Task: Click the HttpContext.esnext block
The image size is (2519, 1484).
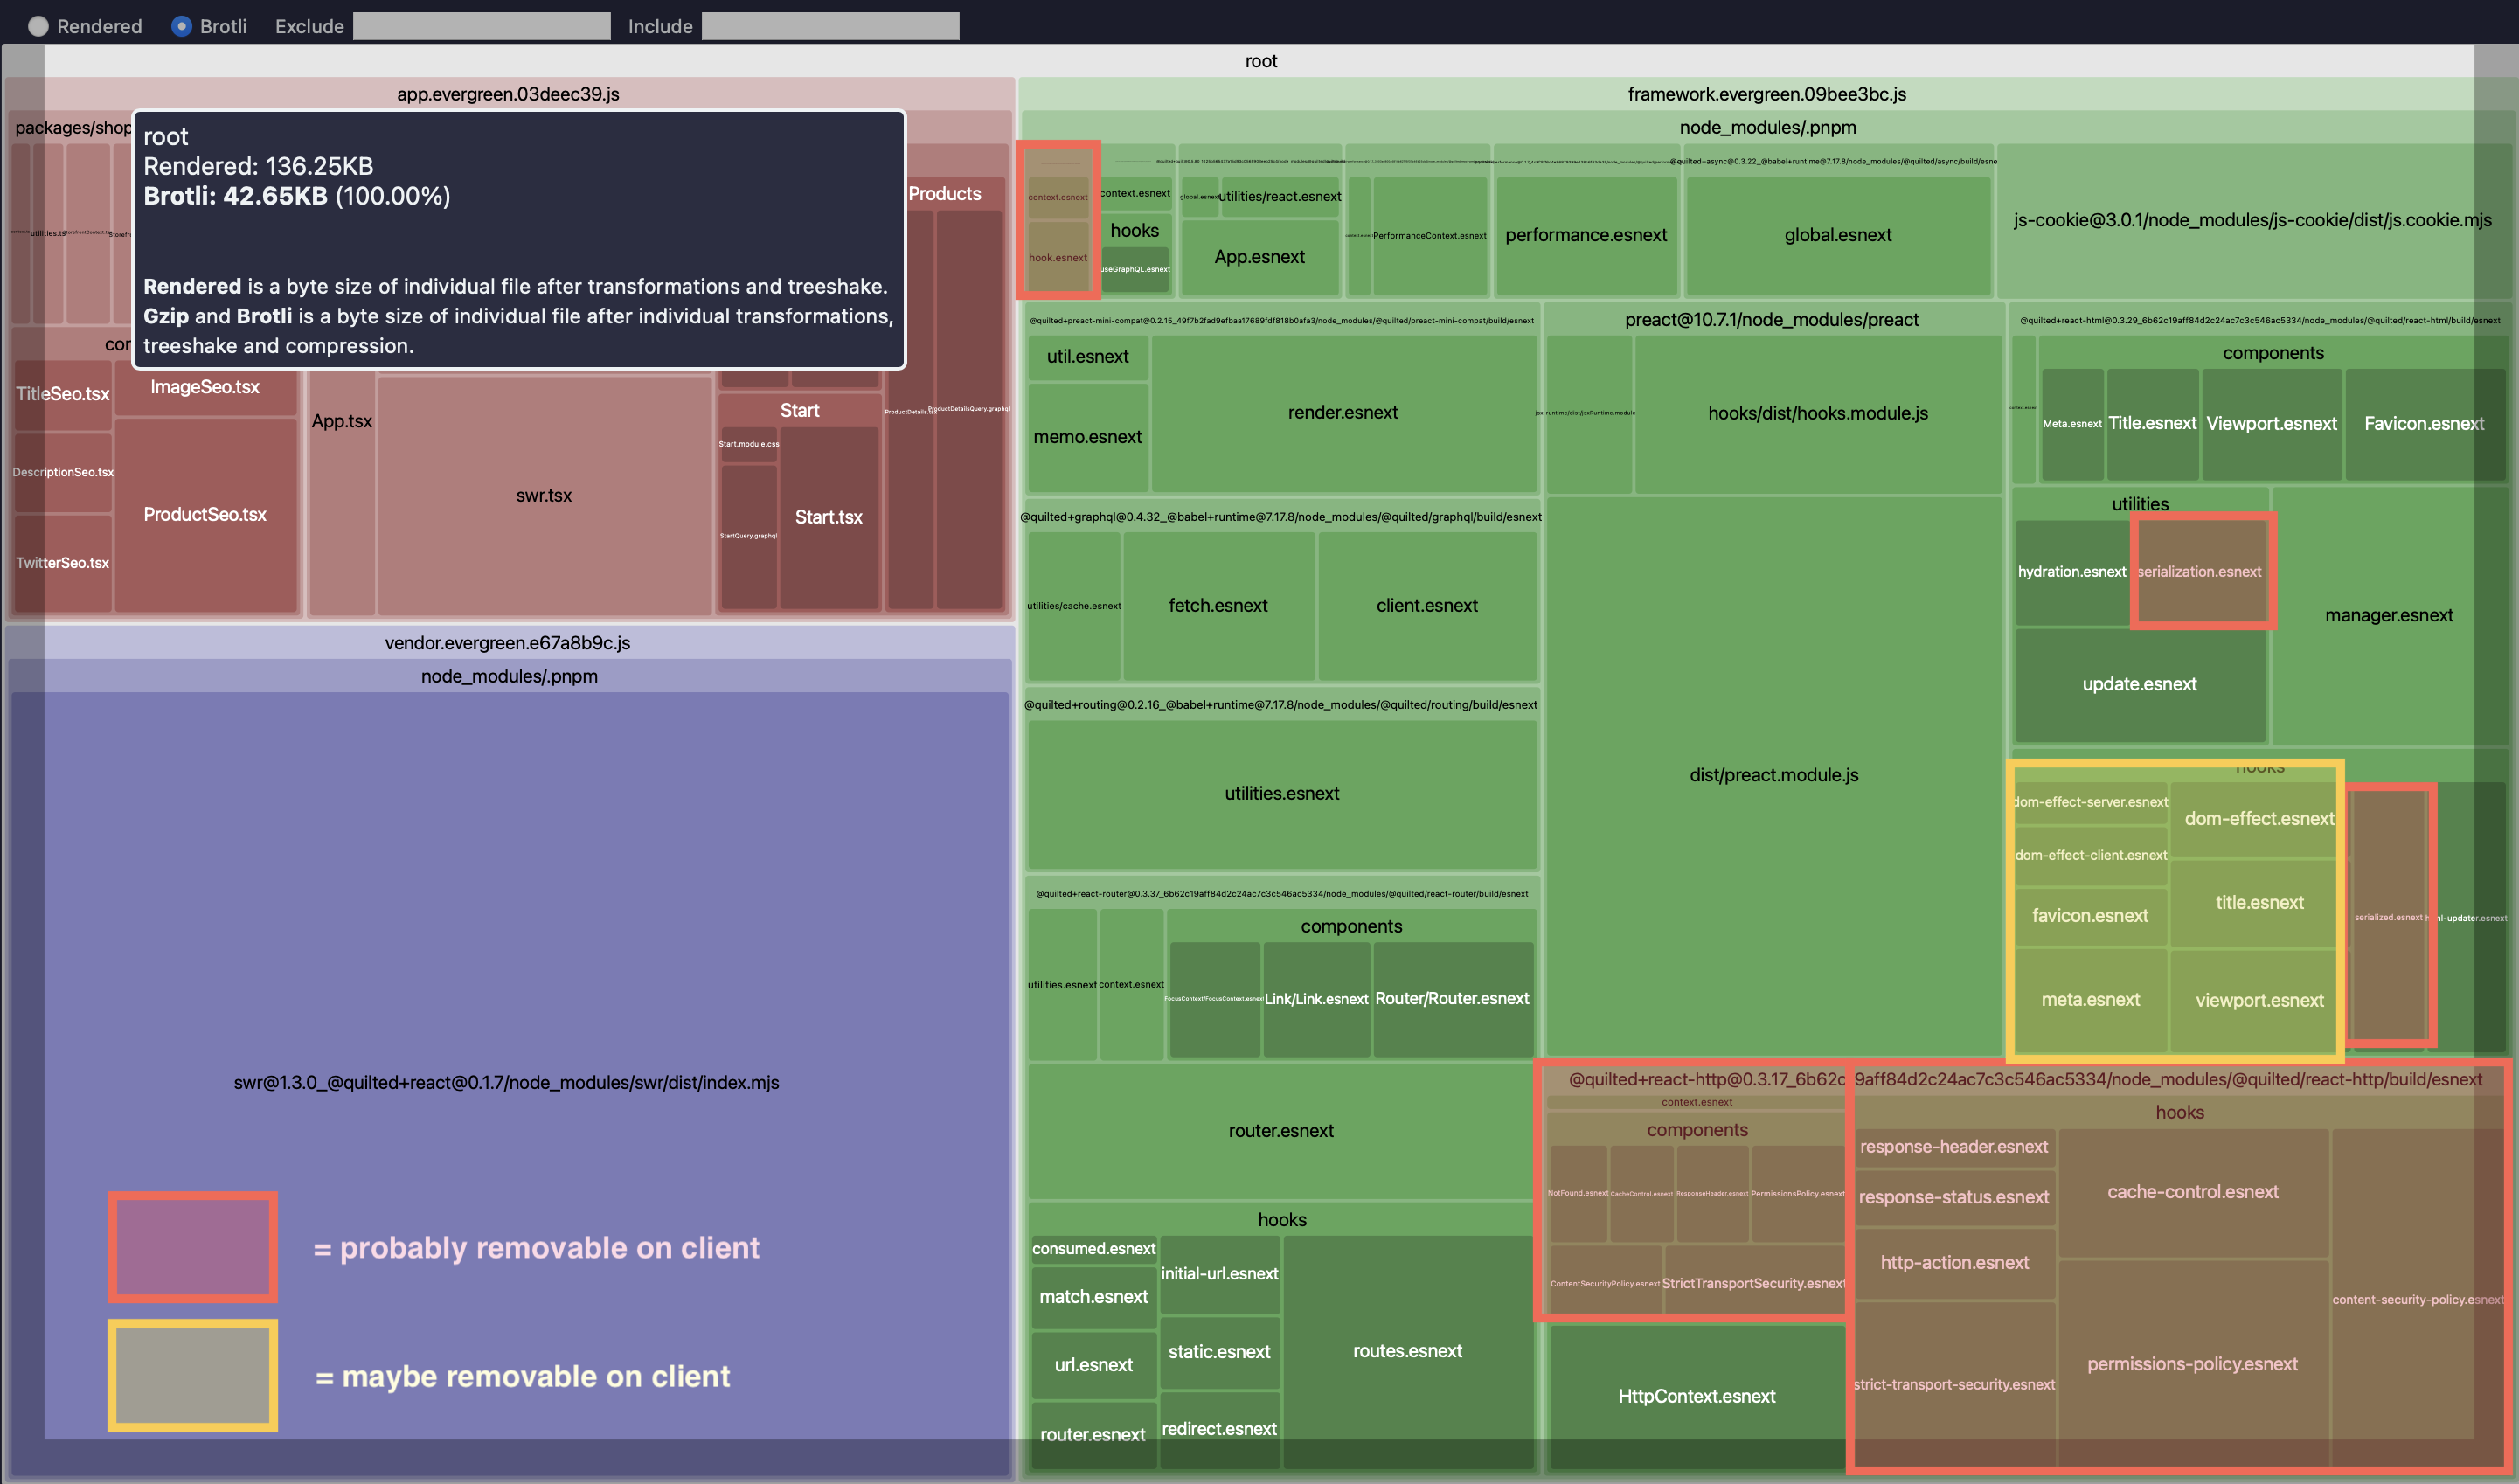Action: point(1696,1395)
